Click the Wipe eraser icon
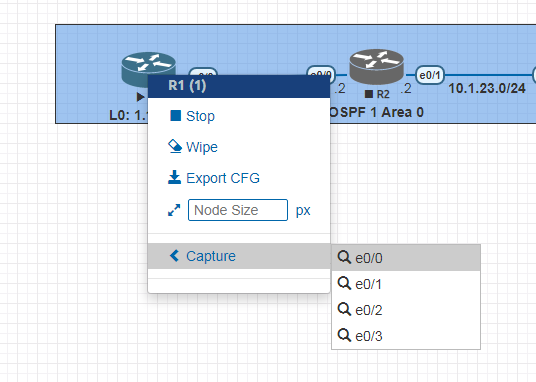The width and height of the screenshot is (536, 382). [175, 146]
